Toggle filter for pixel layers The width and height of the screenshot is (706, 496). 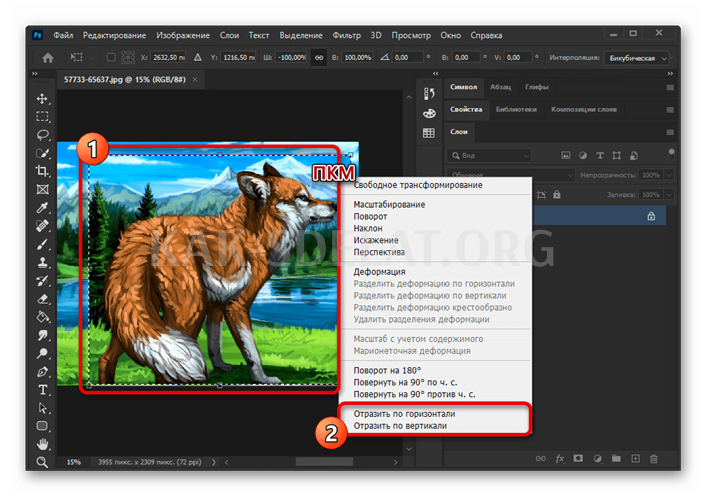566,156
